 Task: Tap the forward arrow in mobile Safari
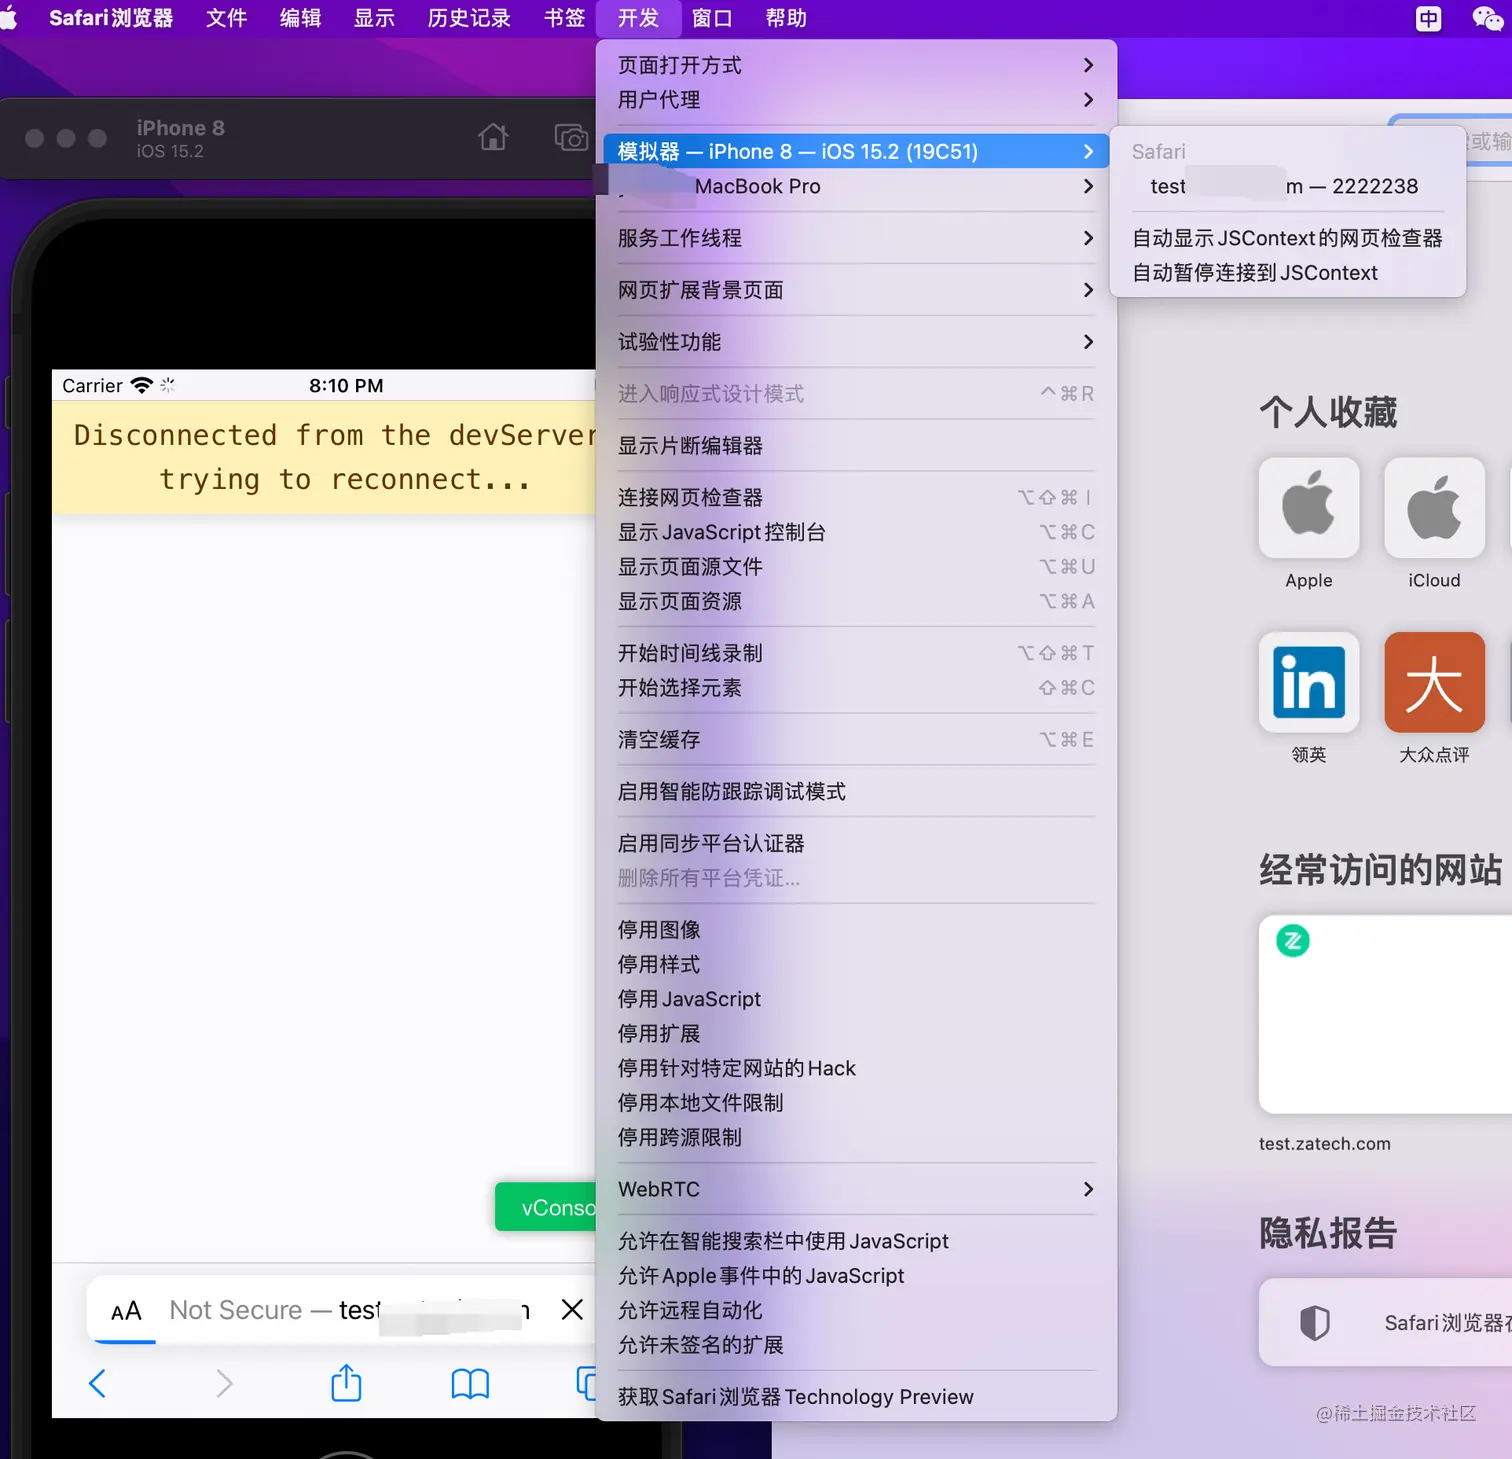[224, 1384]
